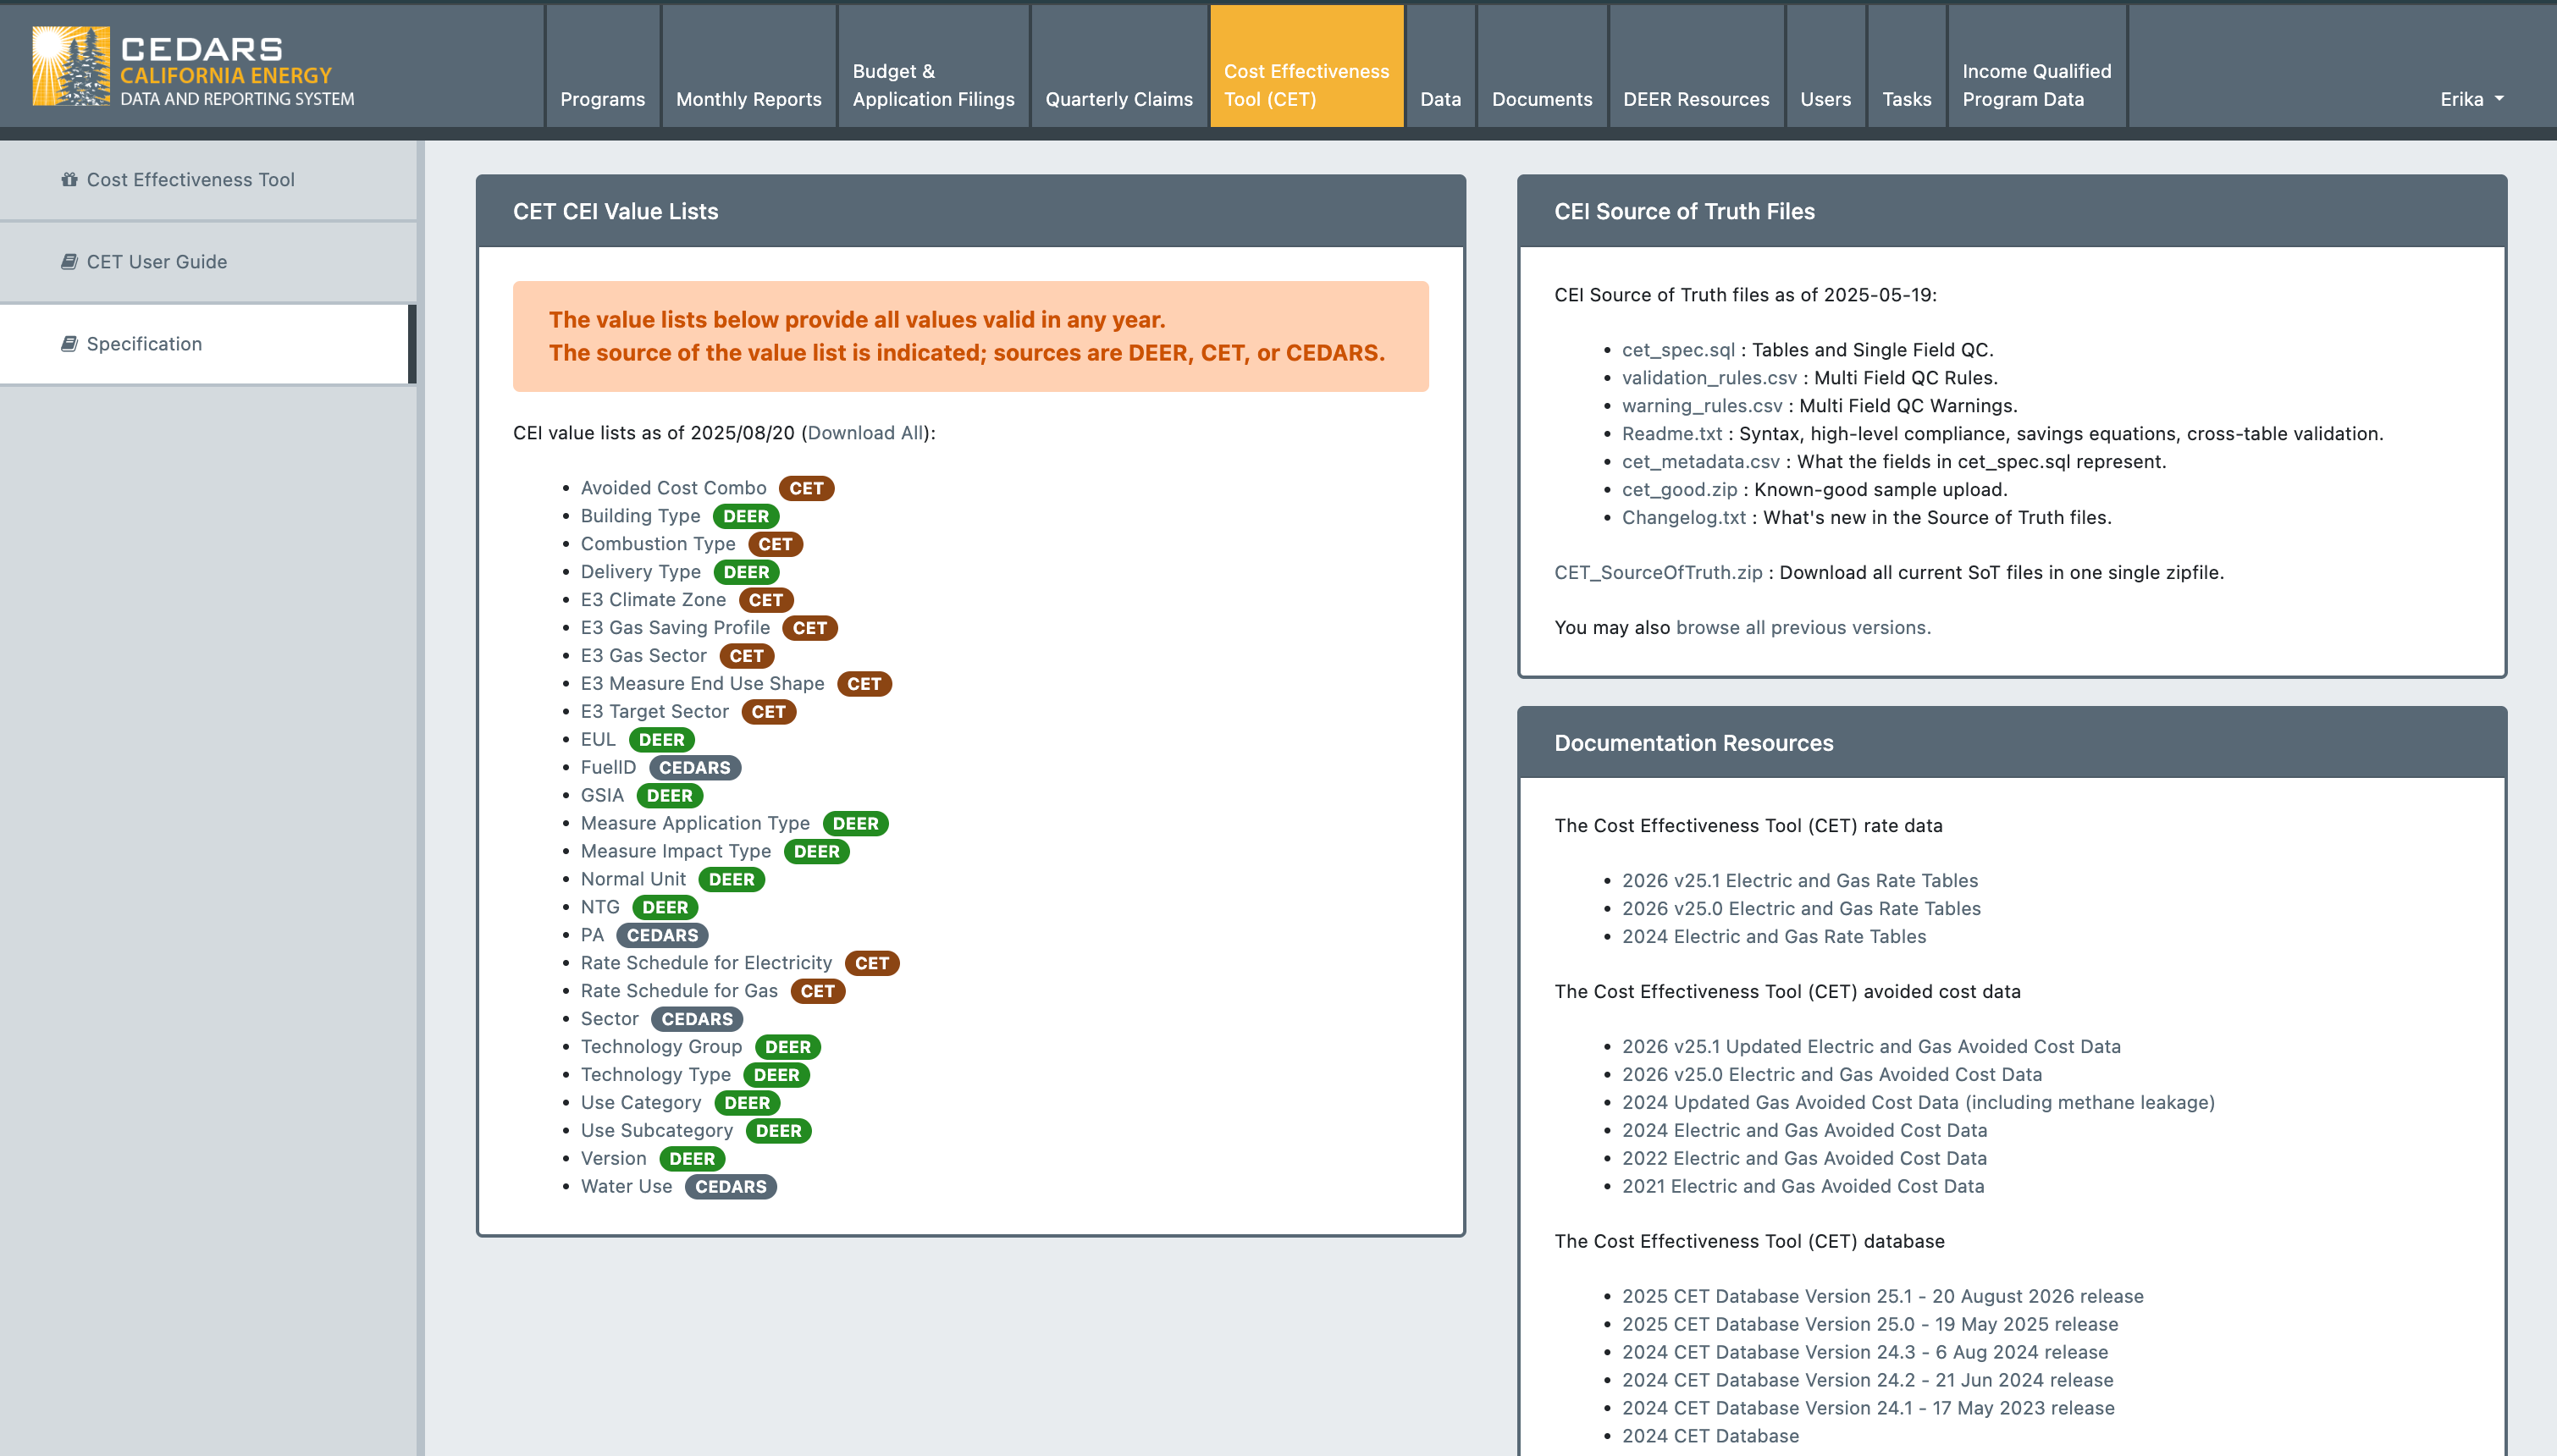Click the CET badge next to Avoided Cost Combo

click(x=806, y=488)
